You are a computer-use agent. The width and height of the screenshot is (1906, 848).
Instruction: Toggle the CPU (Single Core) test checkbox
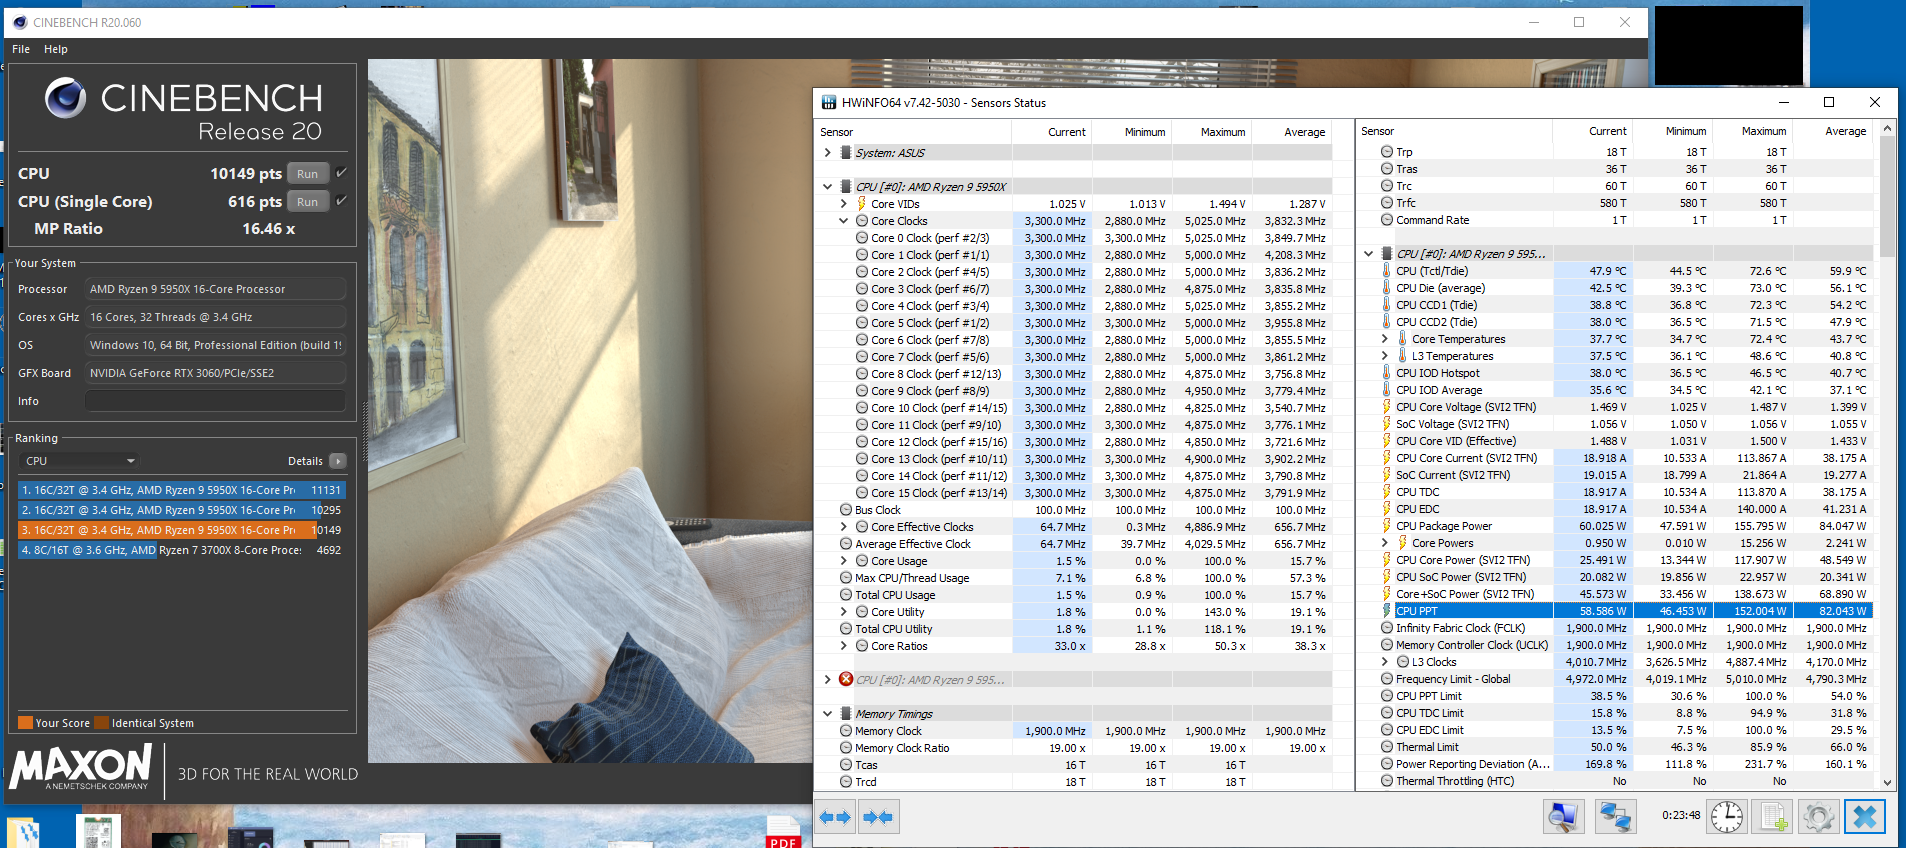tap(342, 201)
